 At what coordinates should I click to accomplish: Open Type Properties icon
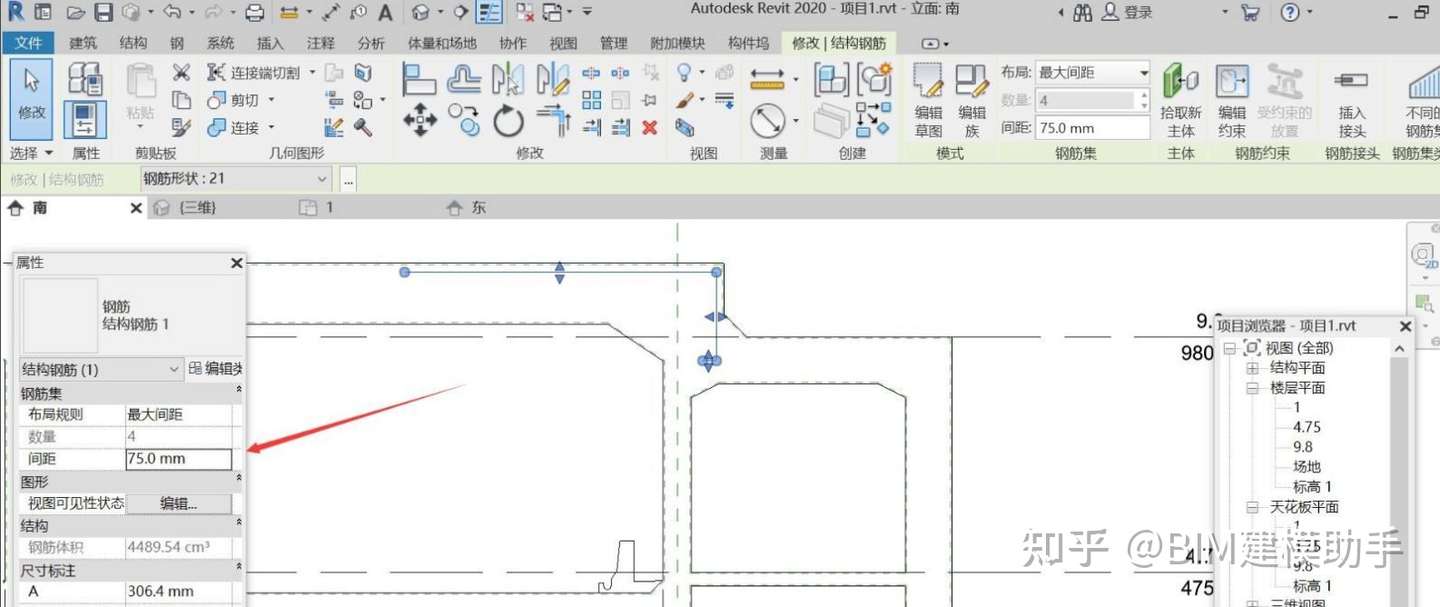pos(85,79)
